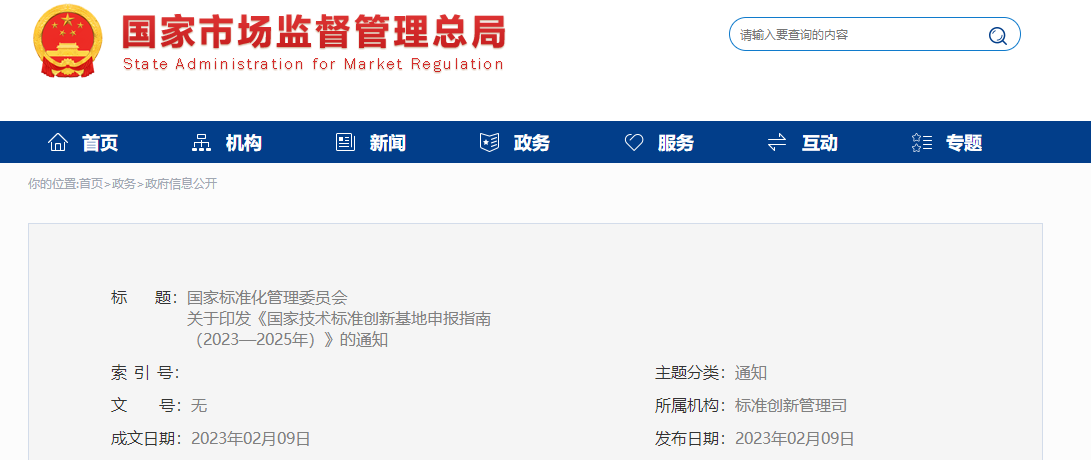Viewport: 1091px width, 460px height.
Task: Click the 主题分类 label
Action: pos(690,373)
